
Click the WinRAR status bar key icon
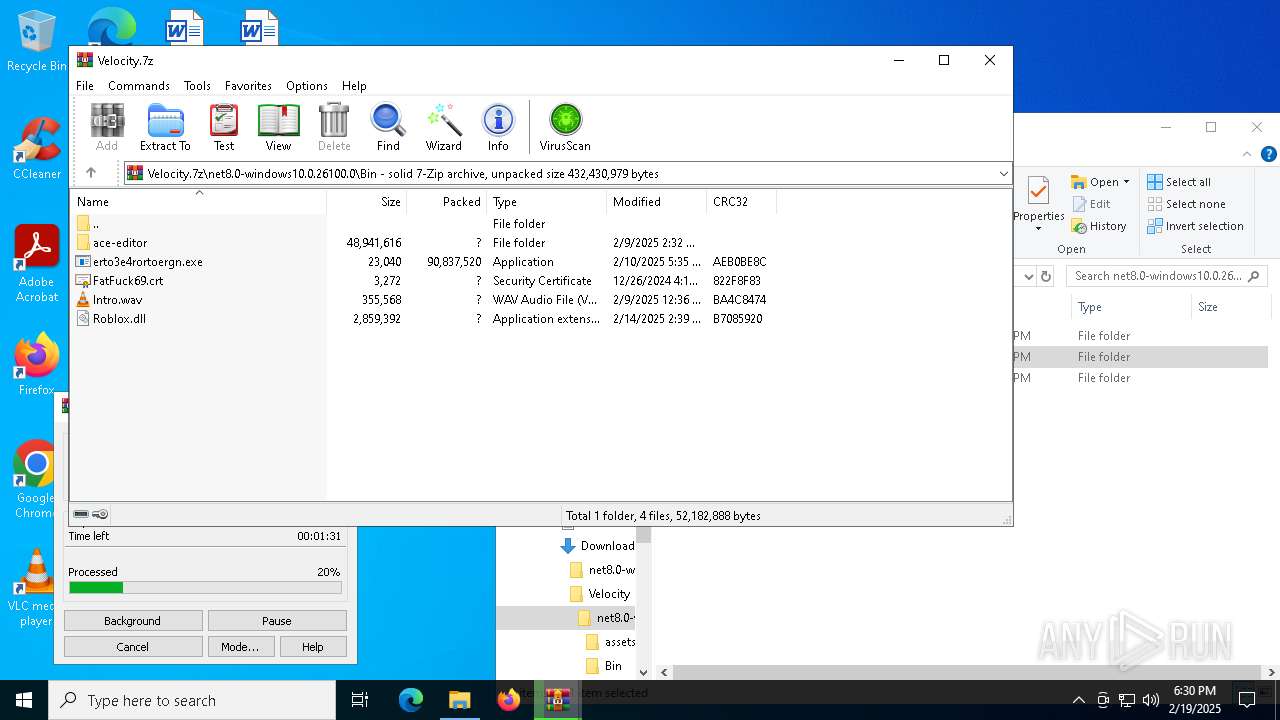100,514
